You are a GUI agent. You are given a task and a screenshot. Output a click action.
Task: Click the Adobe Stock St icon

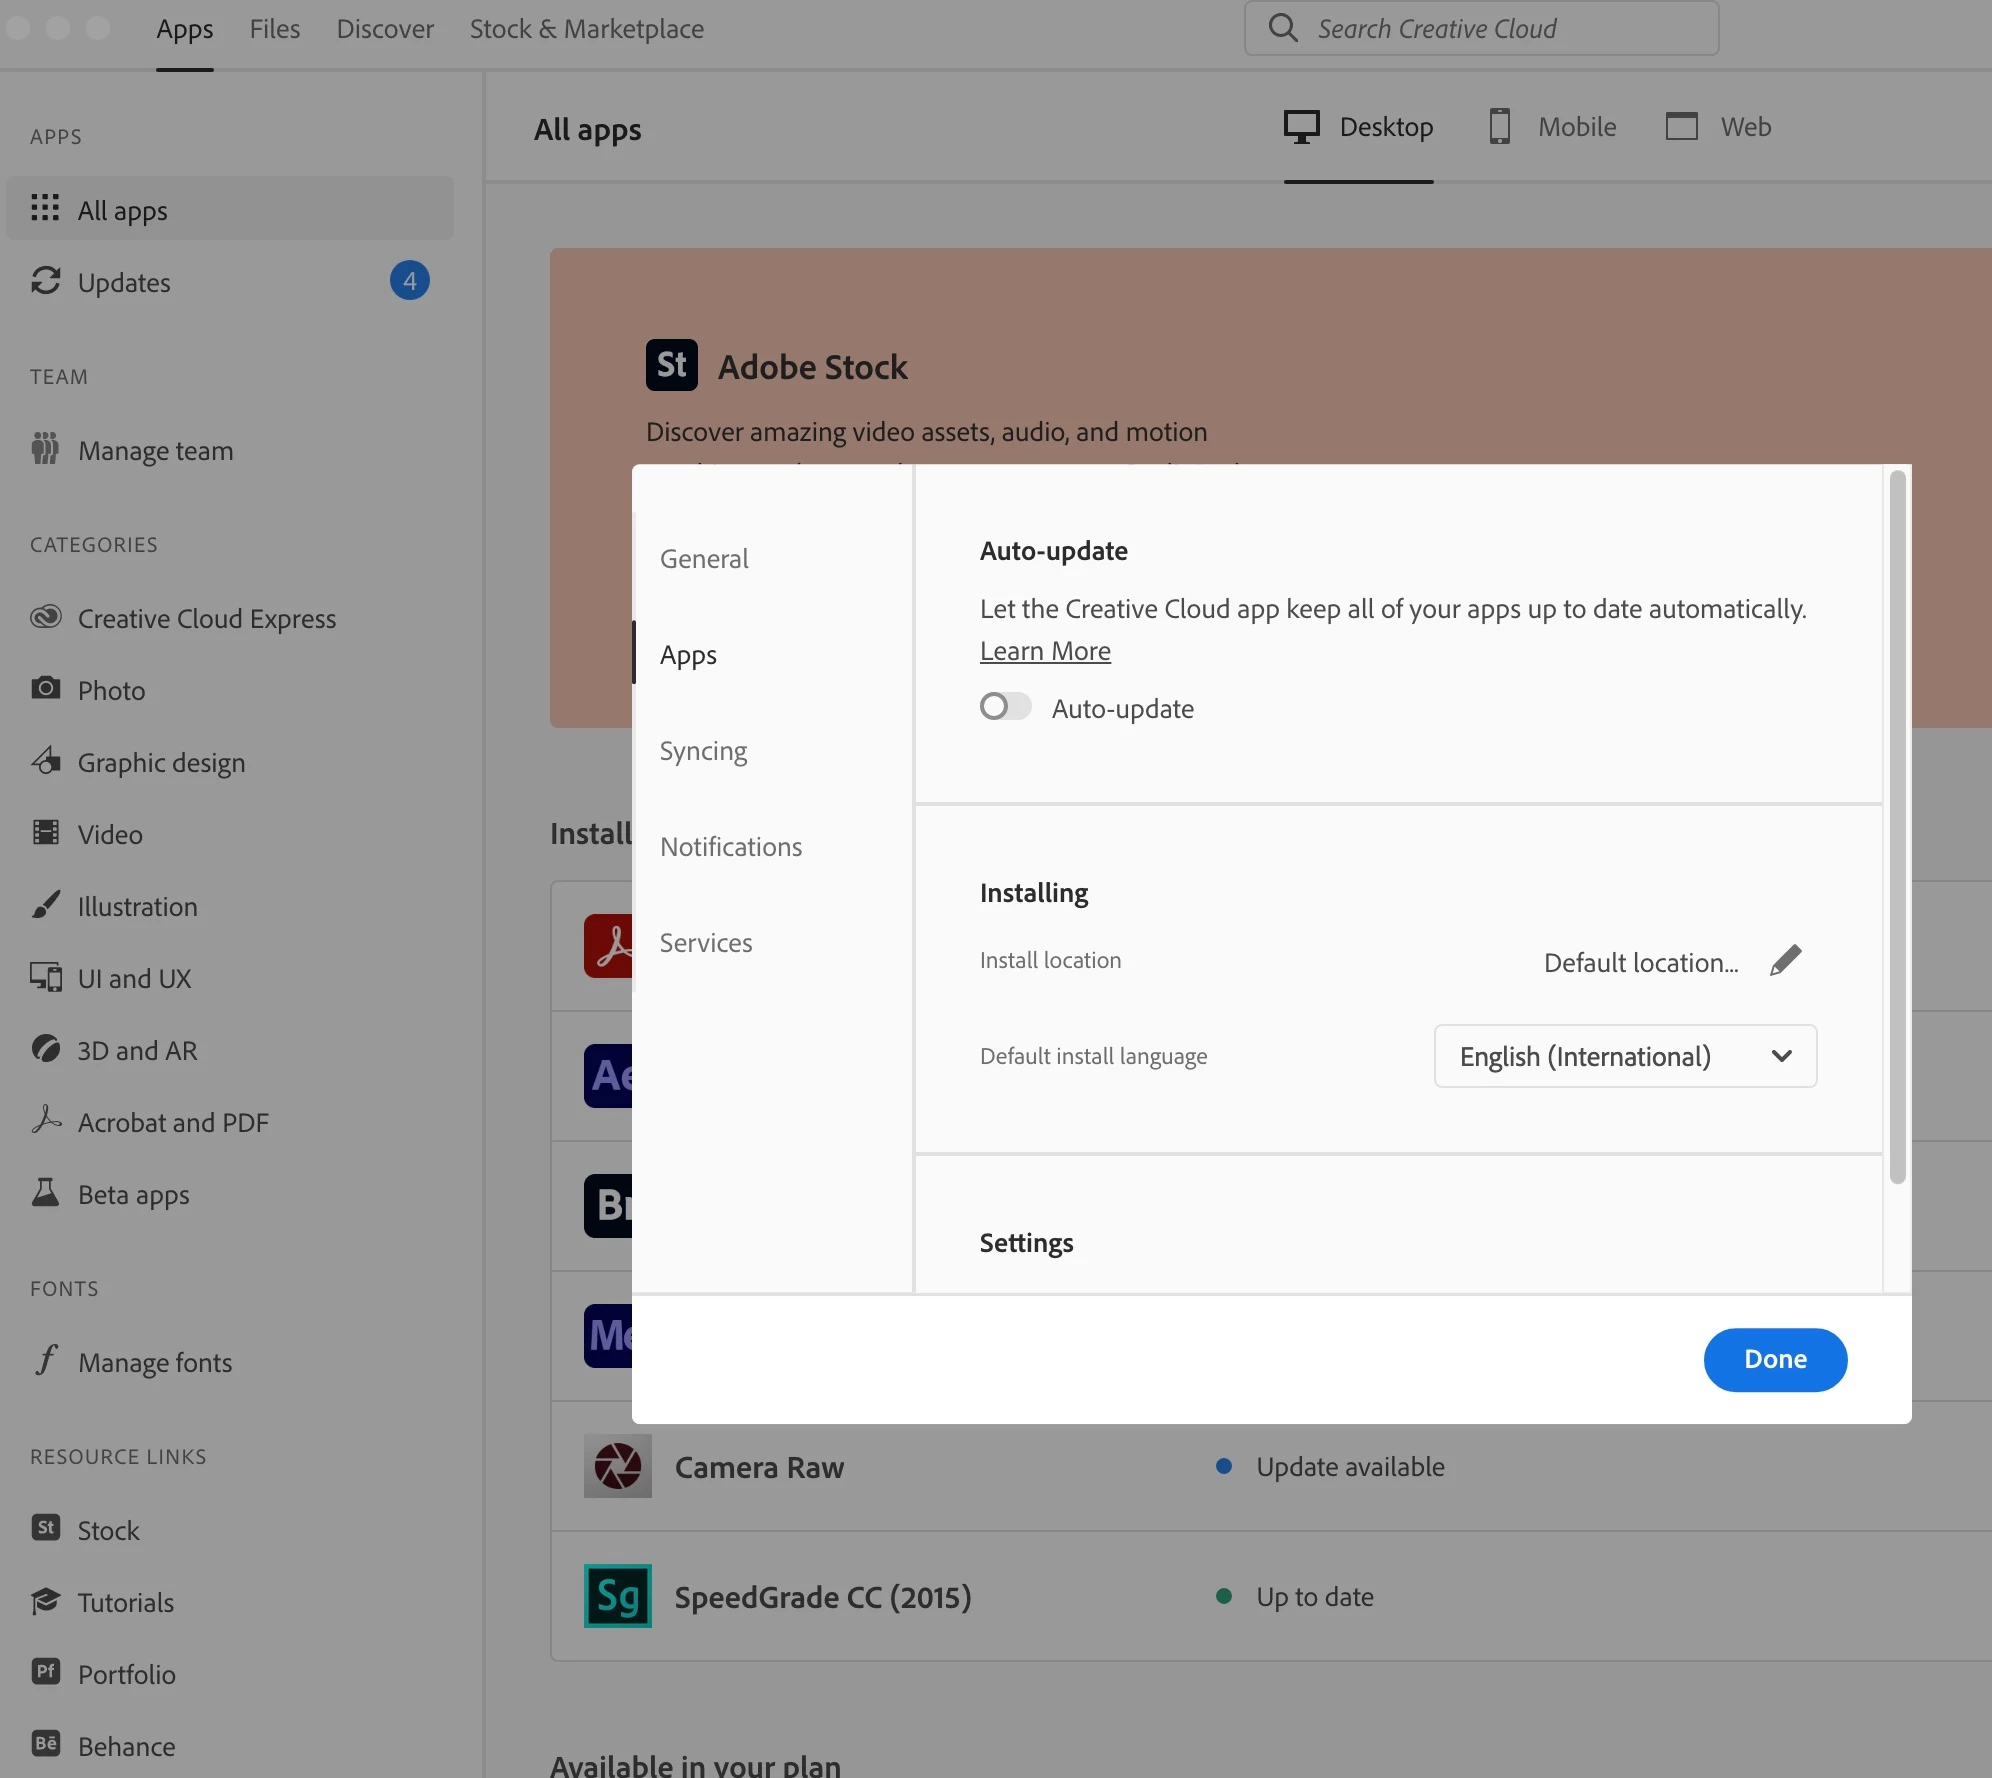pos(671,365)
